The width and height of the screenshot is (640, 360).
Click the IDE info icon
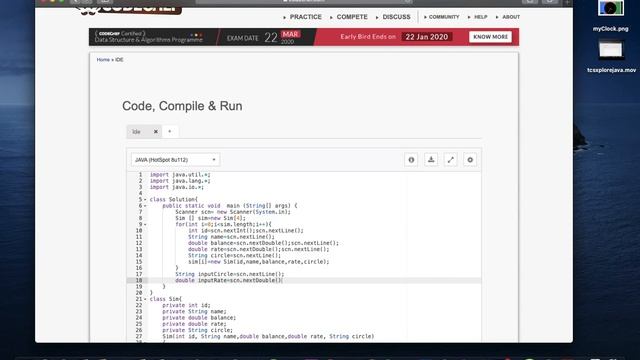(411, 160)
